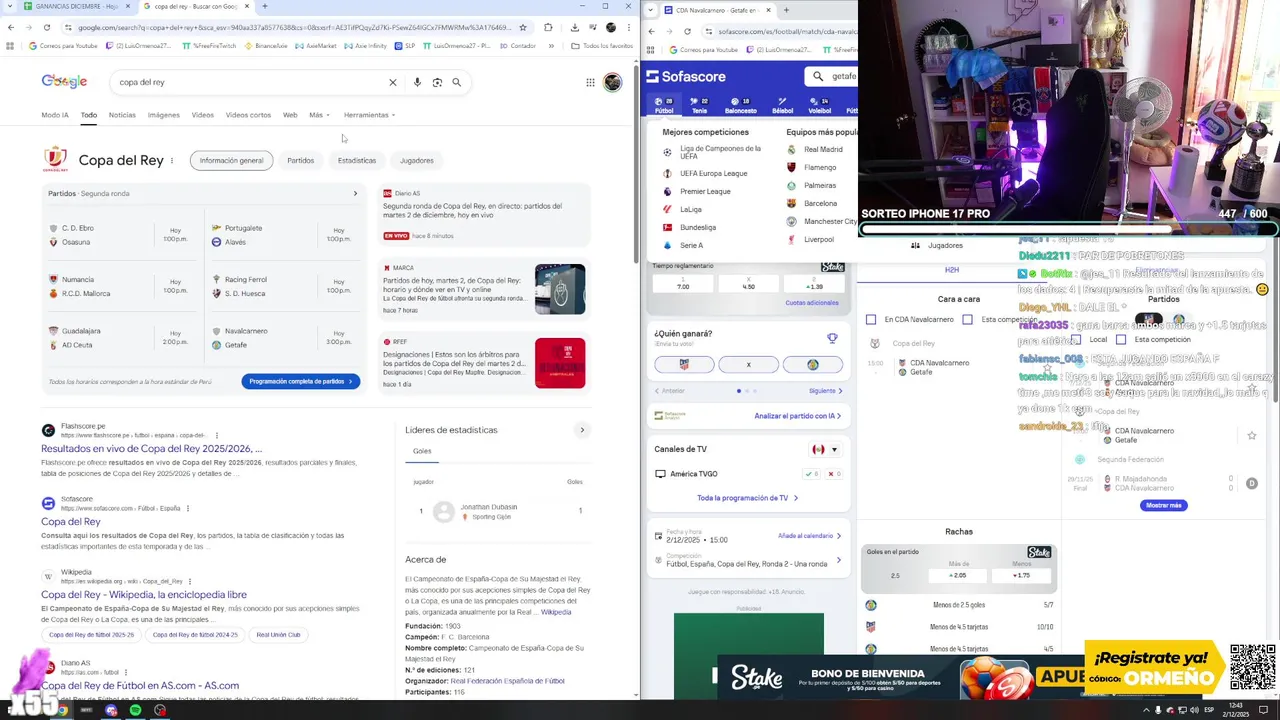Open TV channels country dropdown
The width and height of the screenshot is (1280, 720).
825,449
